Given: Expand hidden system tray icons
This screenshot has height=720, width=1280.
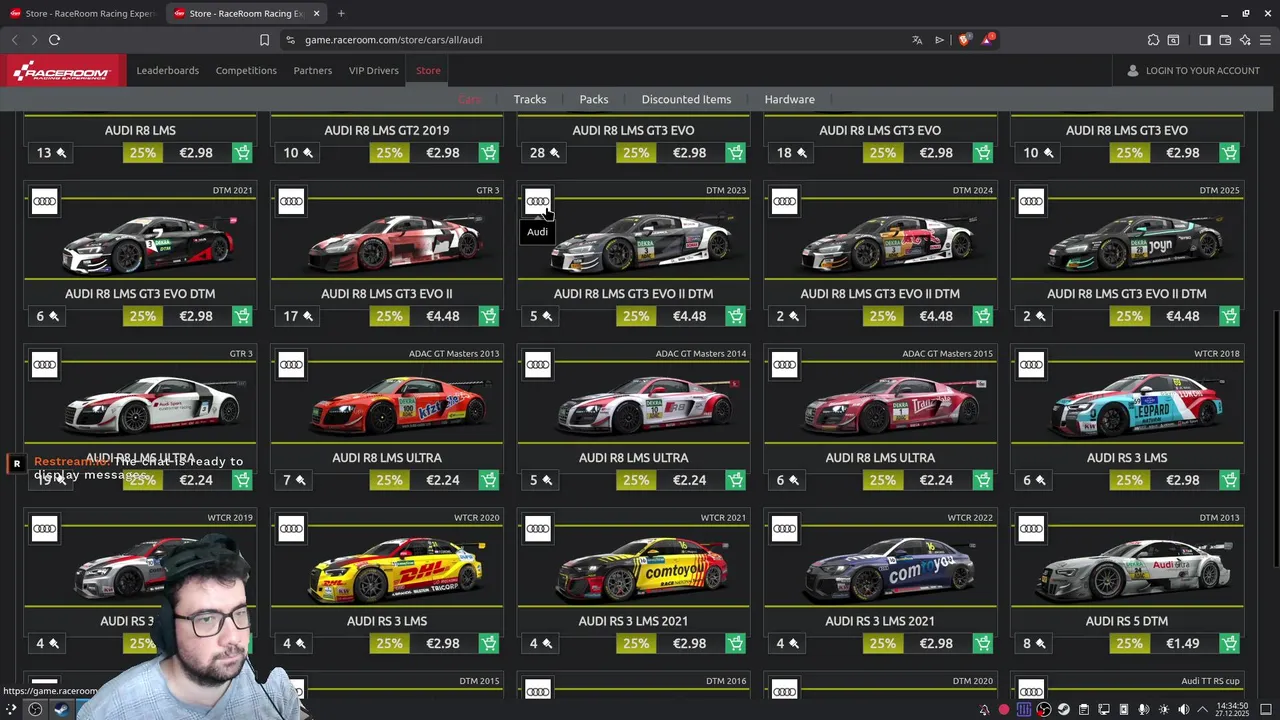Looking at the screenshot, I should coord(1203,709).
